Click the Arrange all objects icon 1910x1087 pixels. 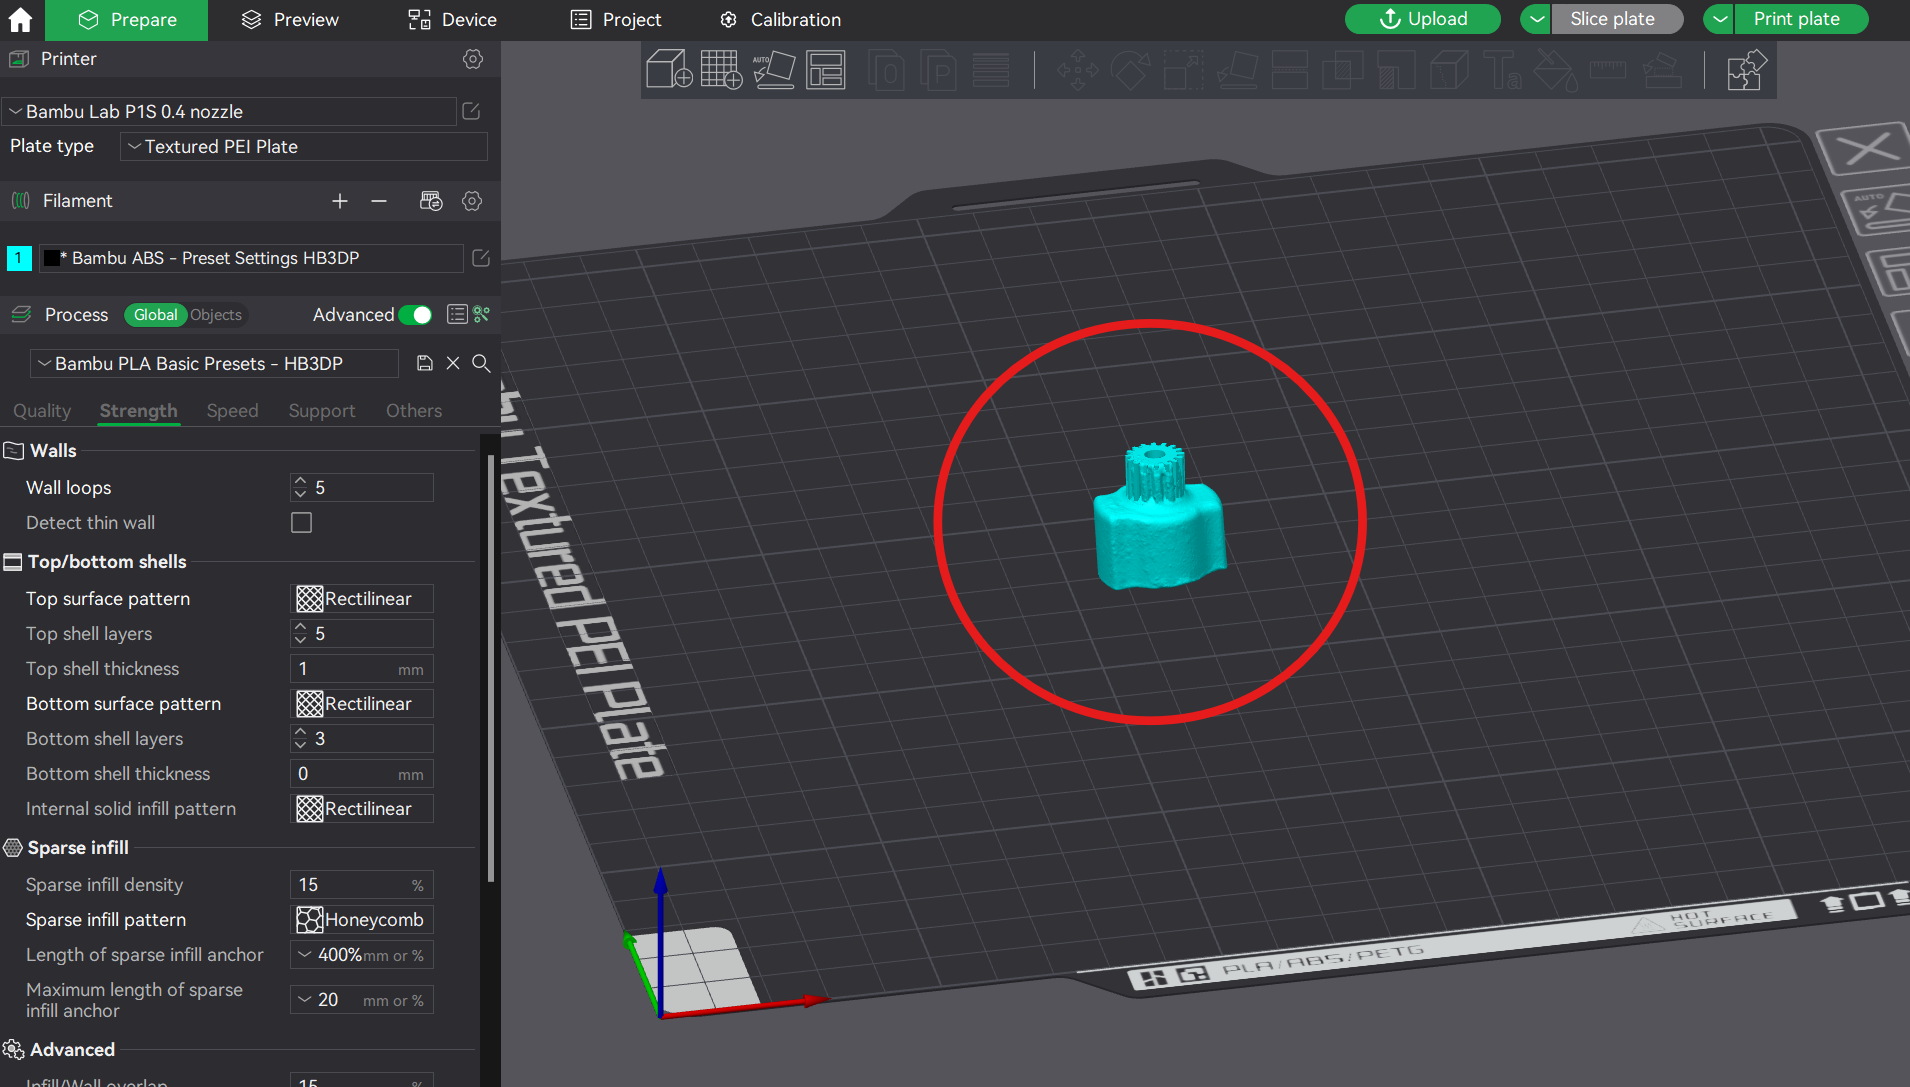point(826,70)
